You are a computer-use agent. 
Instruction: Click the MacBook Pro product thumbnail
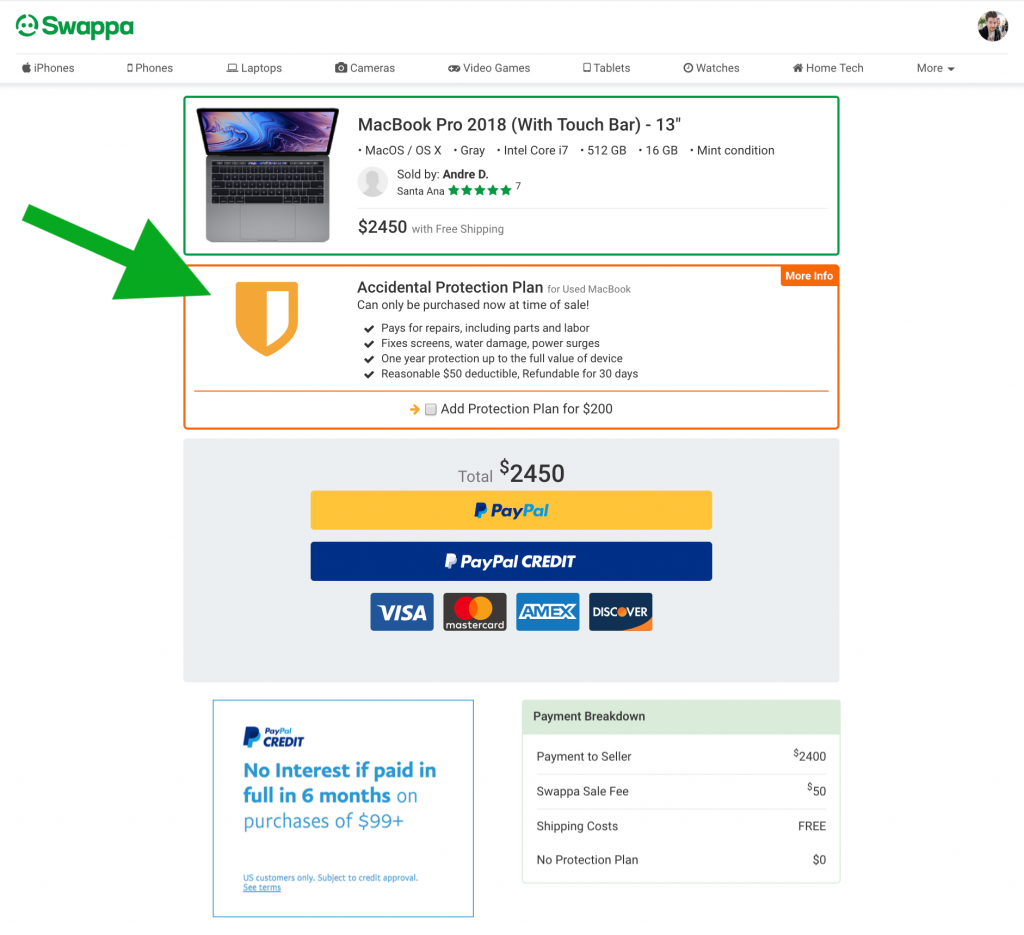pyautogui.click(x=268, y=175)
